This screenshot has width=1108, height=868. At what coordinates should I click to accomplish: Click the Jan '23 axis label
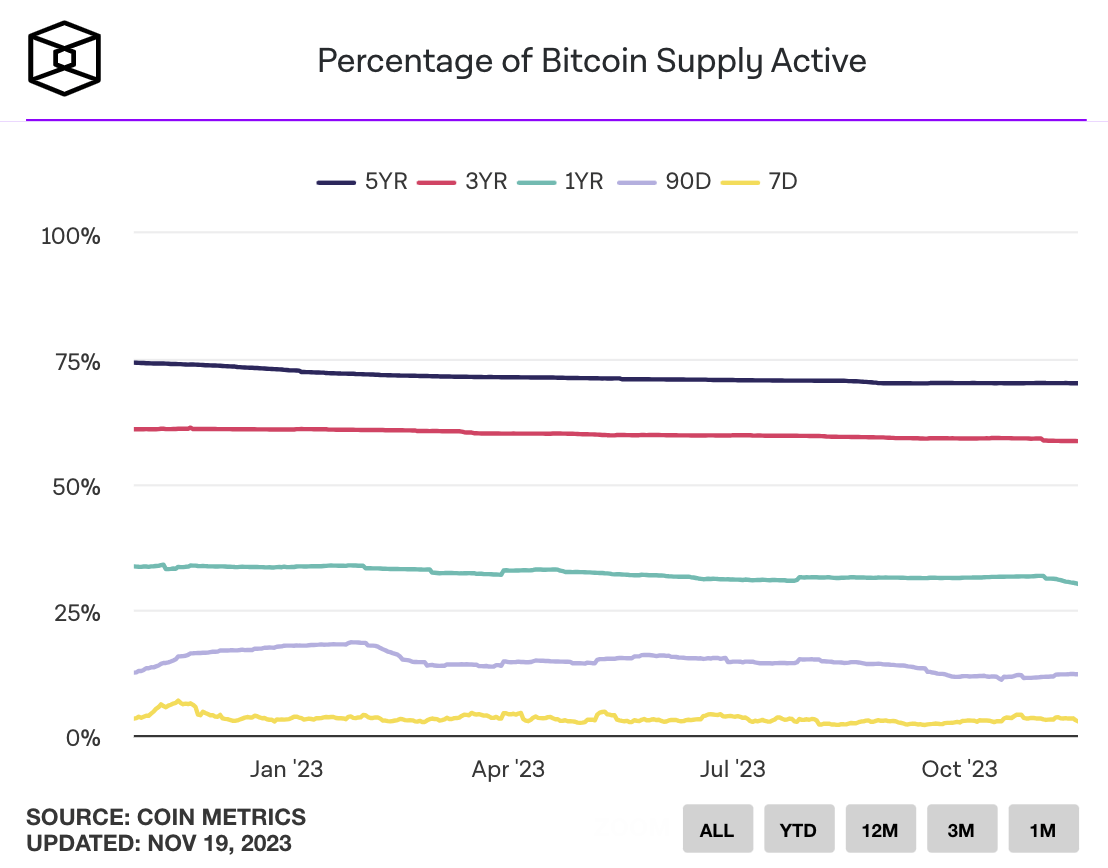(286, 769)
